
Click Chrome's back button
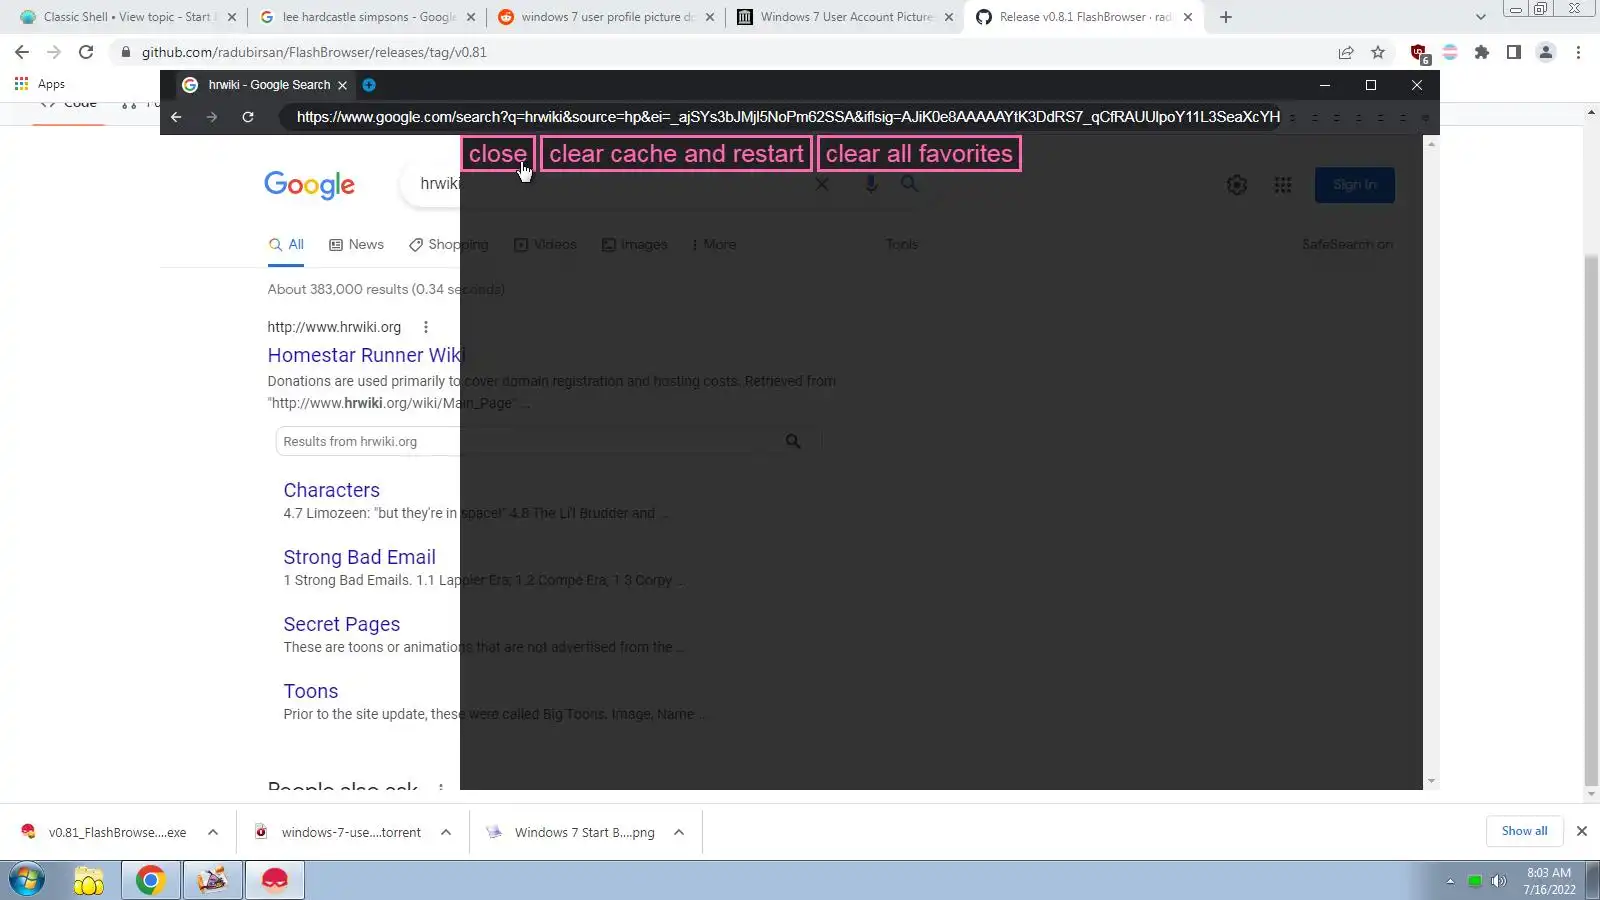22,52
